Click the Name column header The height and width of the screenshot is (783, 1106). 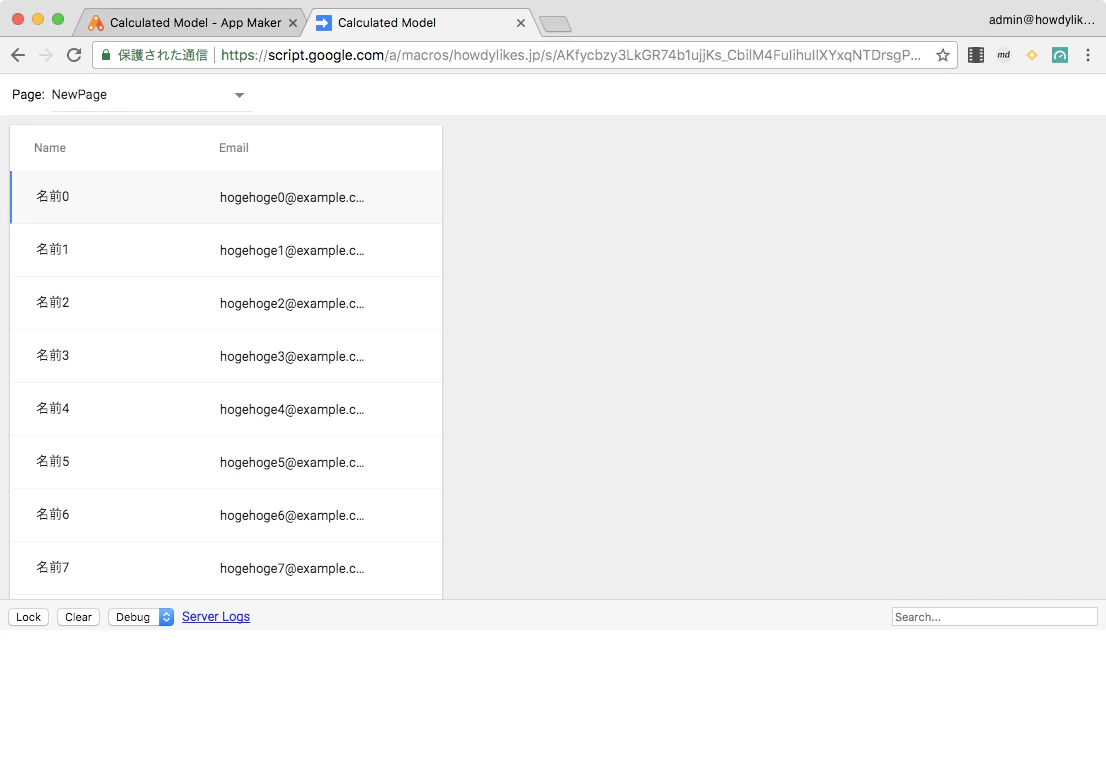[50, 148]
